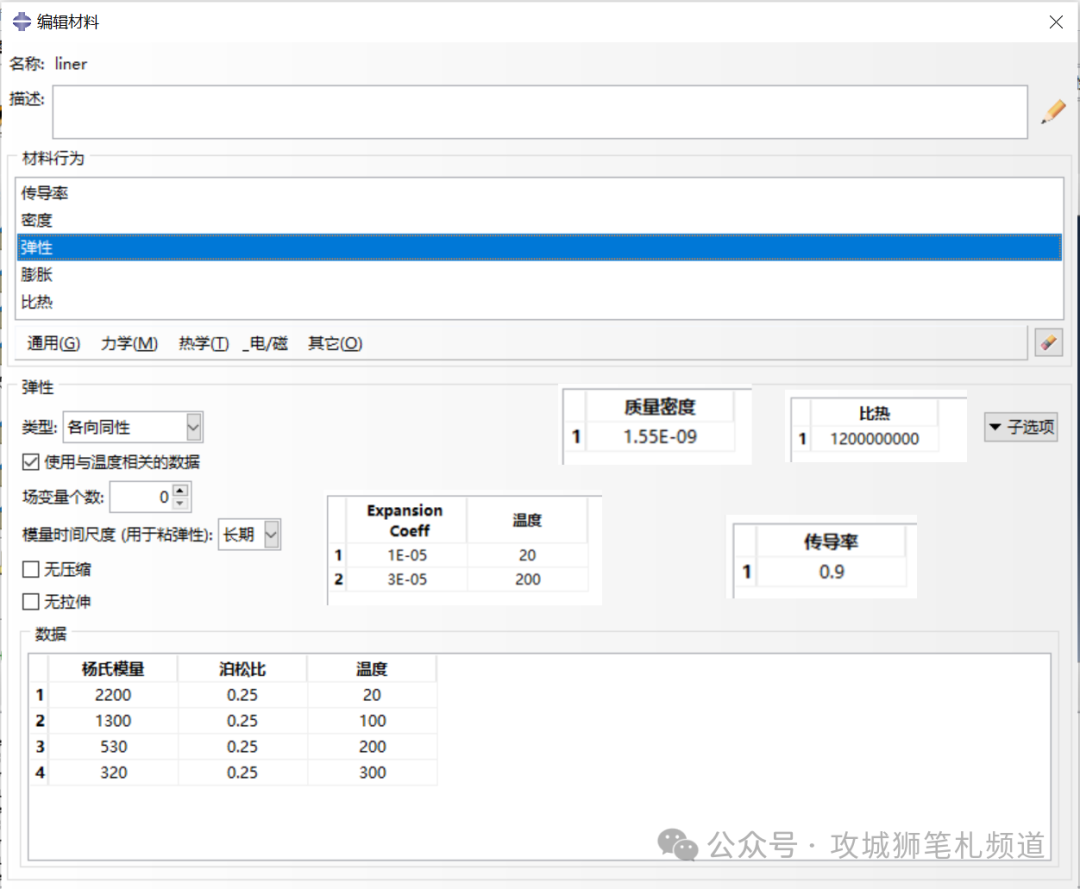Click Poisson ratio cell in row 3

click(x=242, y=747)
